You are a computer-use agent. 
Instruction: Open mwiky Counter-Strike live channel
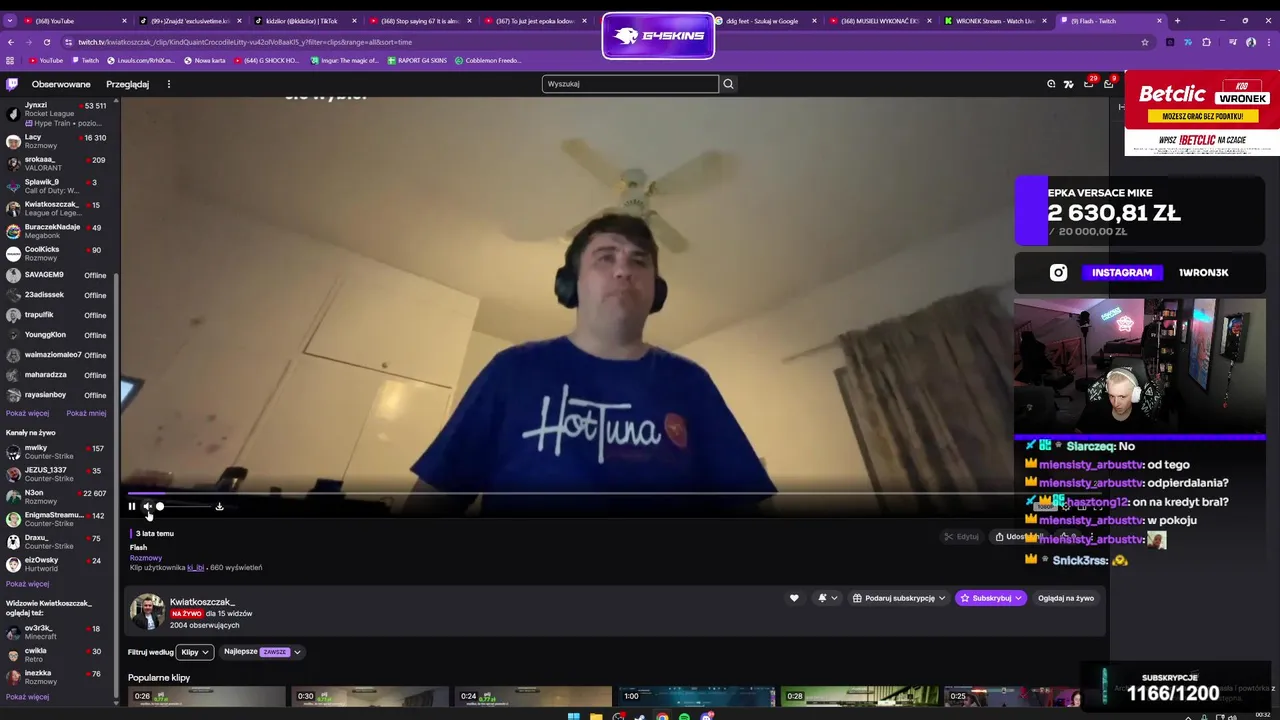[x=58, y=452]
